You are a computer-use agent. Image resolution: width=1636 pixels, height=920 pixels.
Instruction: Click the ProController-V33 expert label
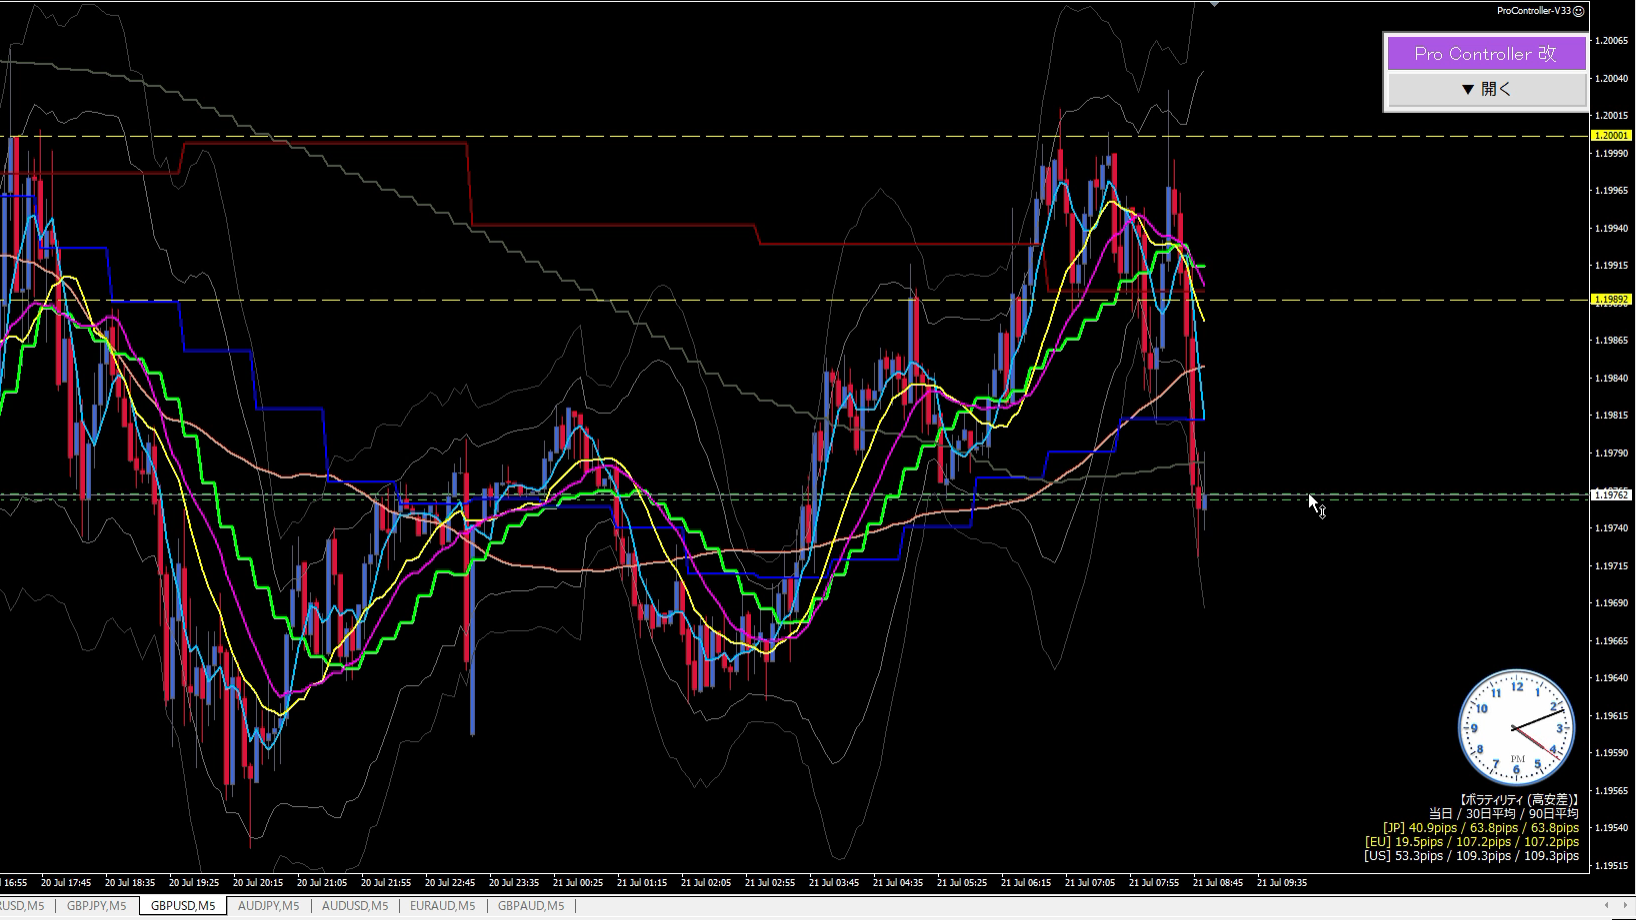tap(1534, 11)
